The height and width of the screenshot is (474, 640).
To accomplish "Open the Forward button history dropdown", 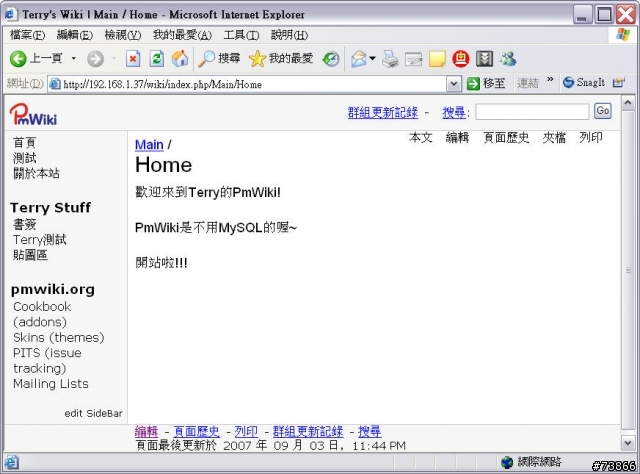I will tap(114, 59).
